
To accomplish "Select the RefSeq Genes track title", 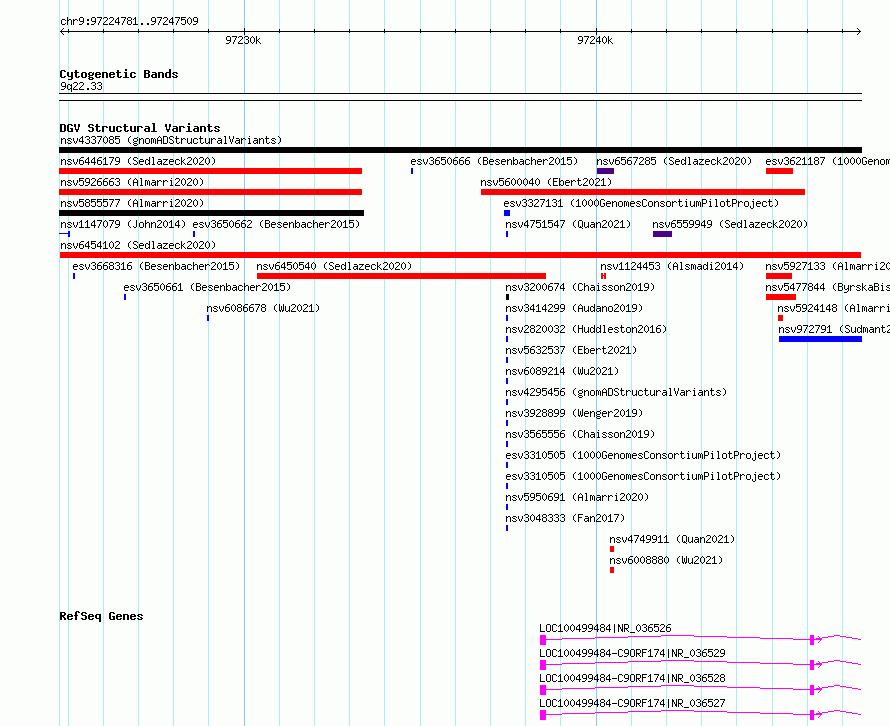I will (x=101, y=616).
